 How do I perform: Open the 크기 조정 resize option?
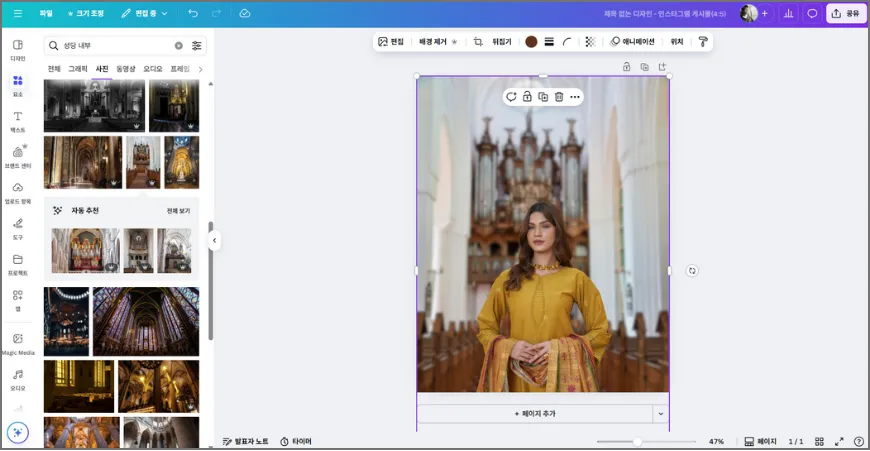(x=86, y=13)
